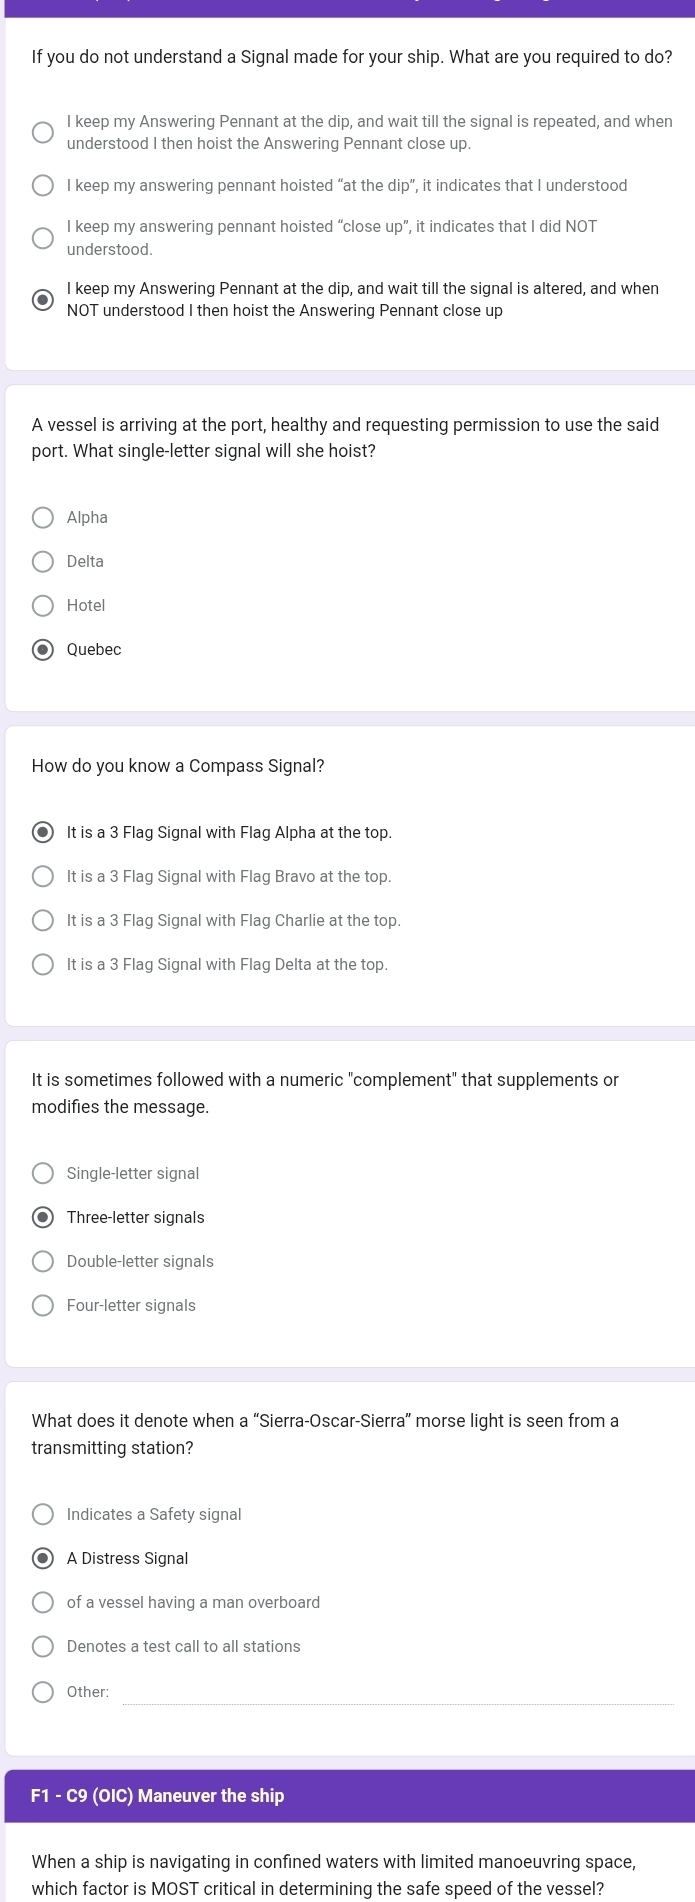Choose Delta as the single-letter signal

pyautogui.click(x=43, y=562)
